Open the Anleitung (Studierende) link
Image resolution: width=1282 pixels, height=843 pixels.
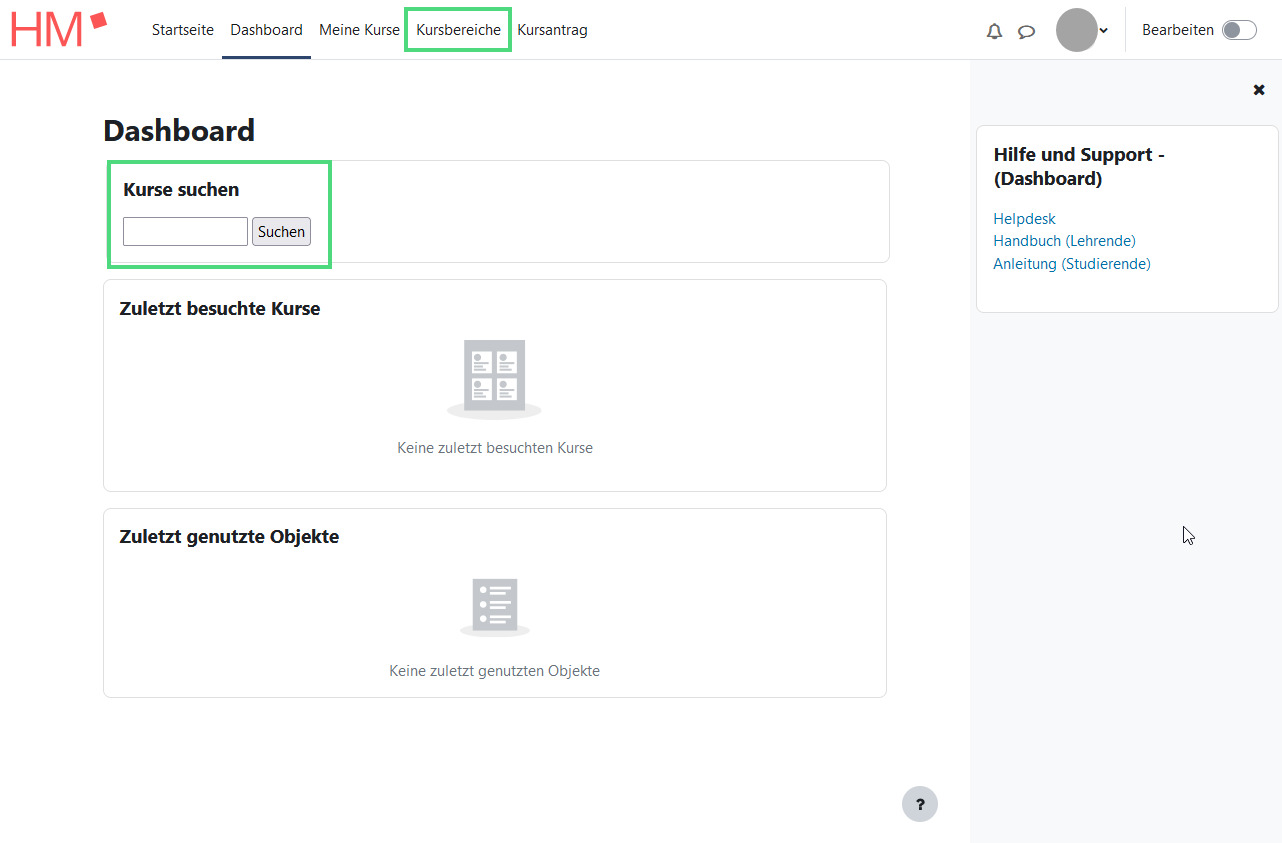(x=1071, y=264)
